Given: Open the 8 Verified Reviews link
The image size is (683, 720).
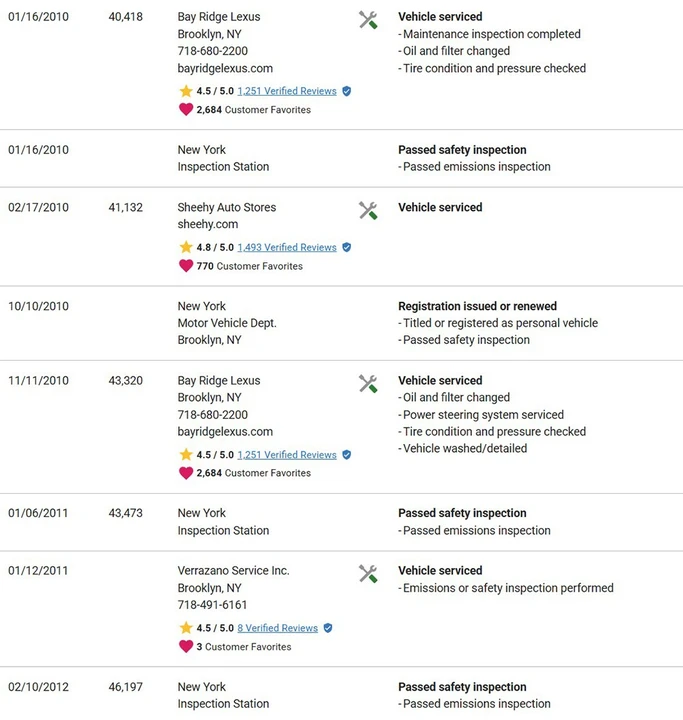Looking at the screenshot, I should 277,628.
